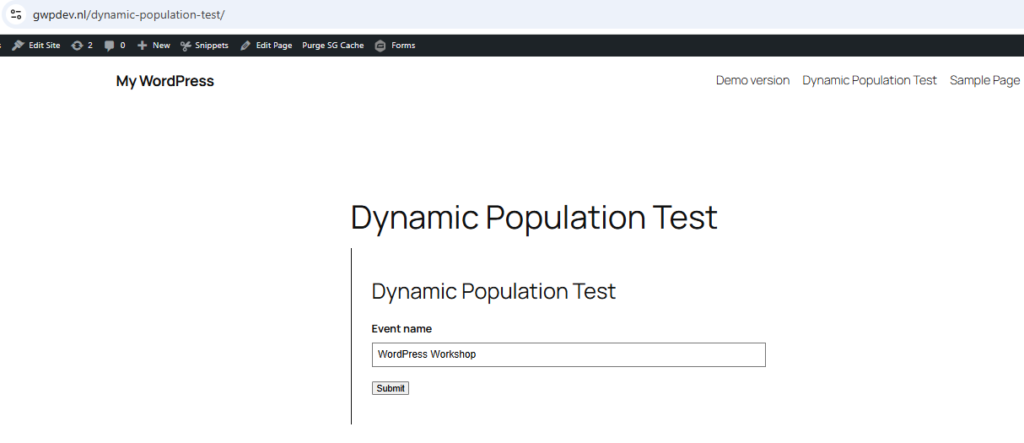Screen dimensions: 1024x443
Task: Open the Sample Page nav link
Action: [985, 80]
